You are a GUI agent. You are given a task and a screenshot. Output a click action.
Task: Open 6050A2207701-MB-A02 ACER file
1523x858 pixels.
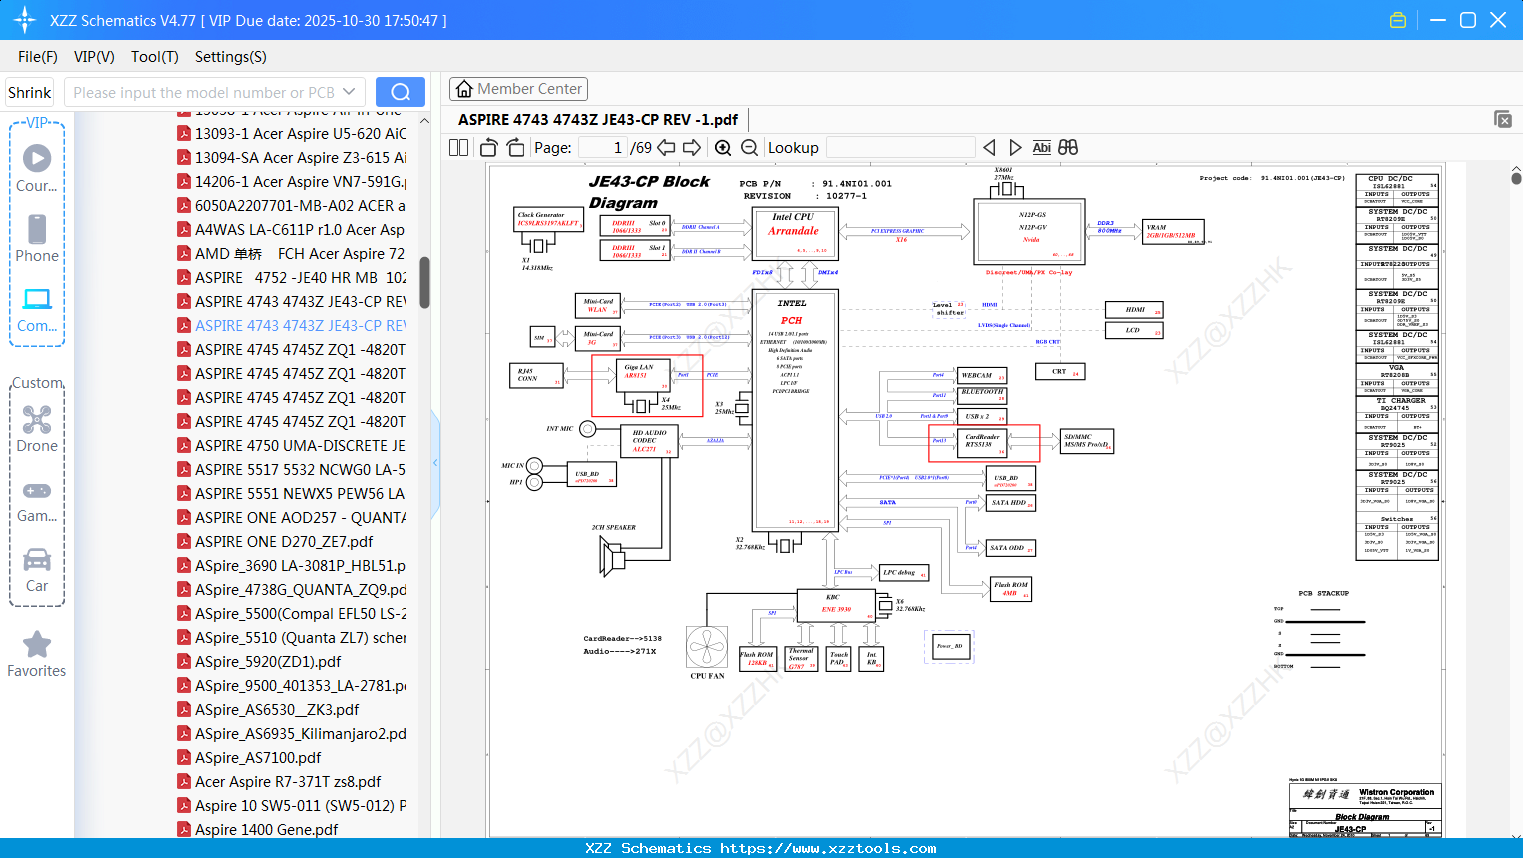click(292, 206)
